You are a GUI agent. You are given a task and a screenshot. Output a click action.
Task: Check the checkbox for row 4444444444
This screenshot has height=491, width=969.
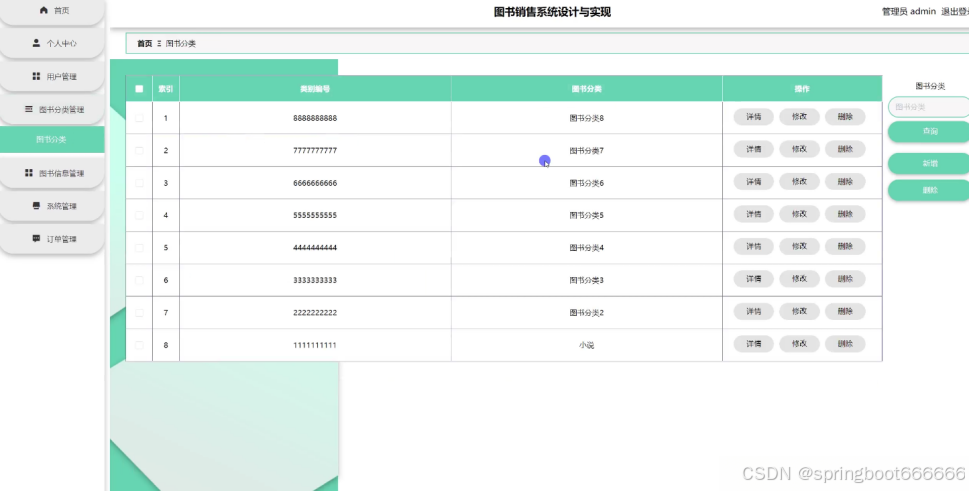click(139, 248)
